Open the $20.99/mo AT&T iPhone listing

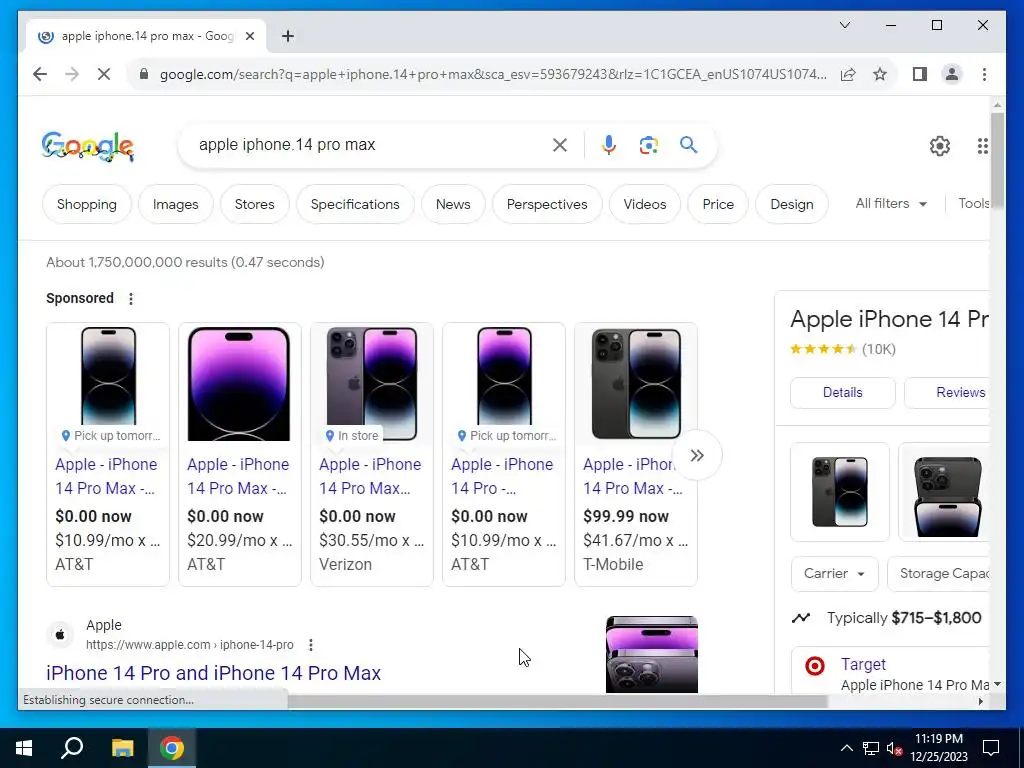(240, 455)
